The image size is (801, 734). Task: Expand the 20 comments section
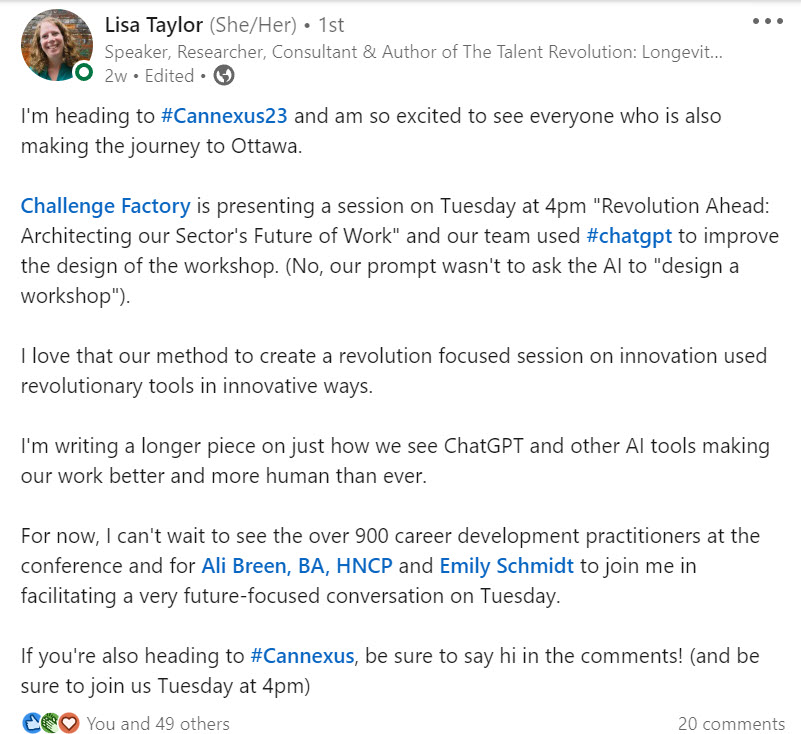[730, 723]
